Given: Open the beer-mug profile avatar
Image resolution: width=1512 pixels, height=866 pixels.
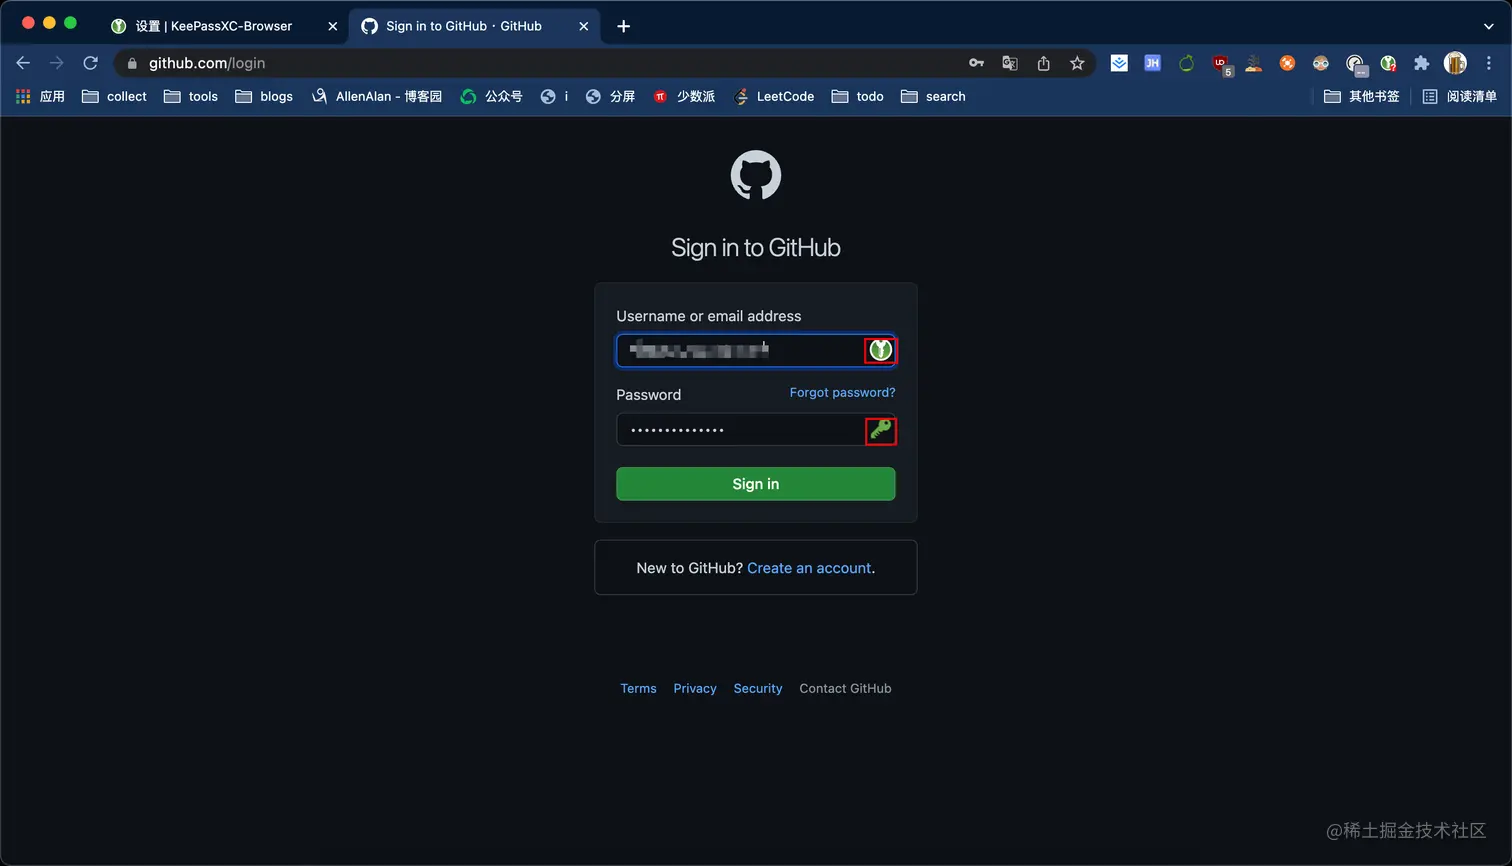Looking at the screenshot, I should coord(1455,63).
